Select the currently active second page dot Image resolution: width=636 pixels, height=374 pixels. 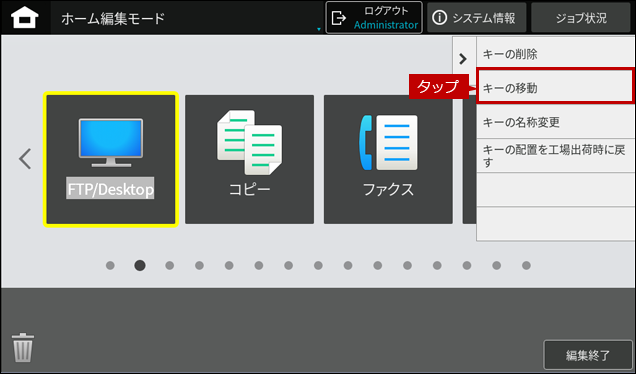140,265
